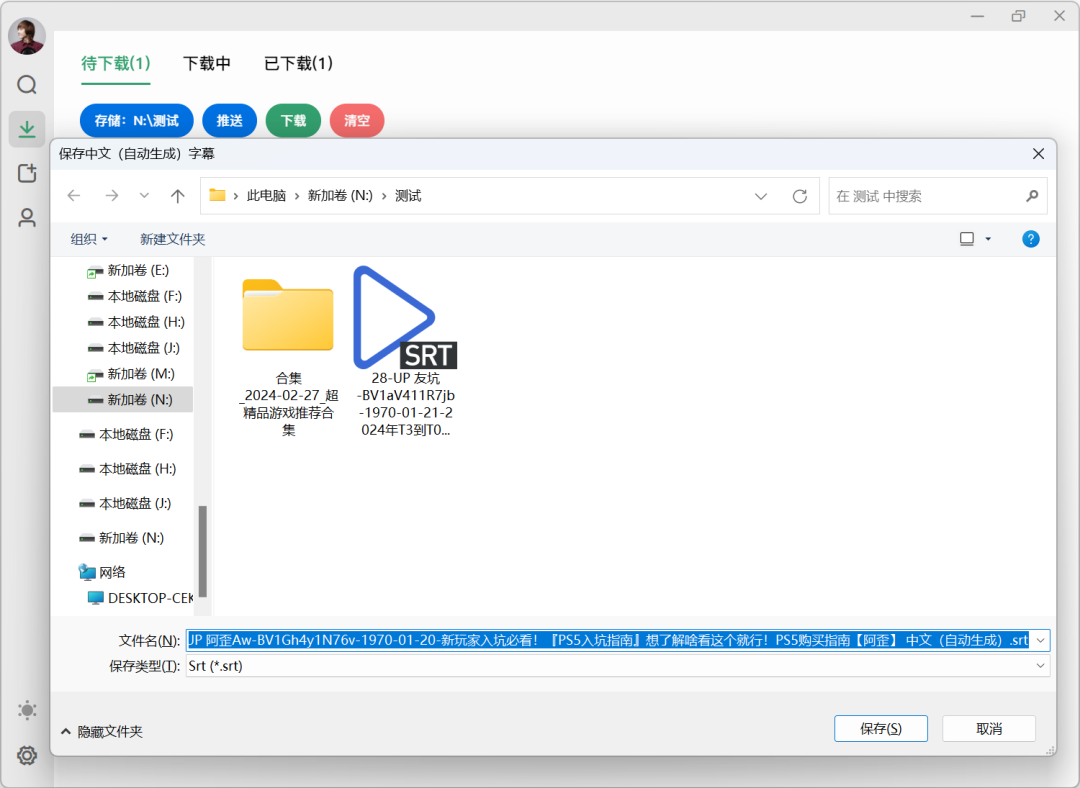Select 新加卷 (N:) breadcrumb segment

(340, 196)
